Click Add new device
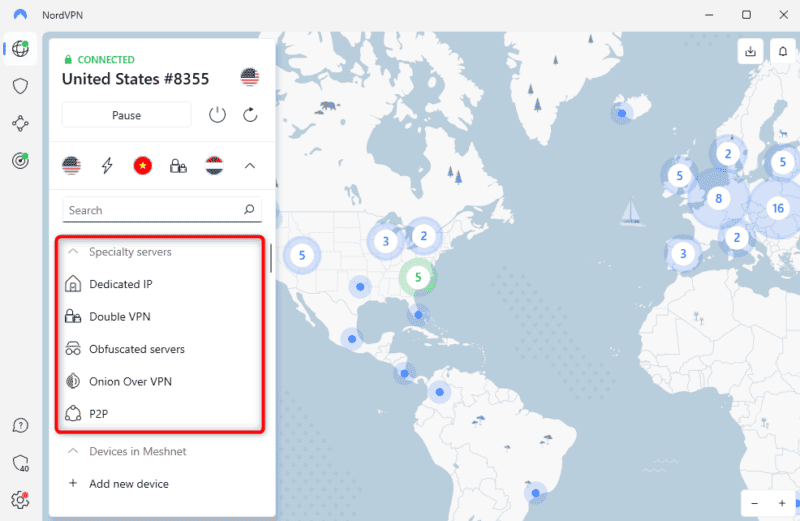800x521 pixels. (x=129, y=484)
